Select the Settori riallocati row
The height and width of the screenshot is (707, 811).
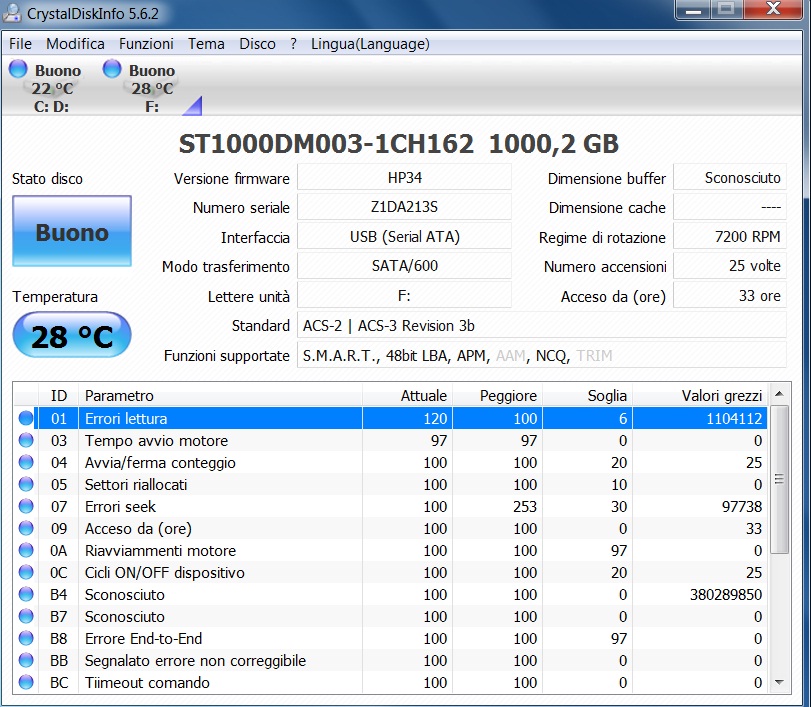pos(391,484)
